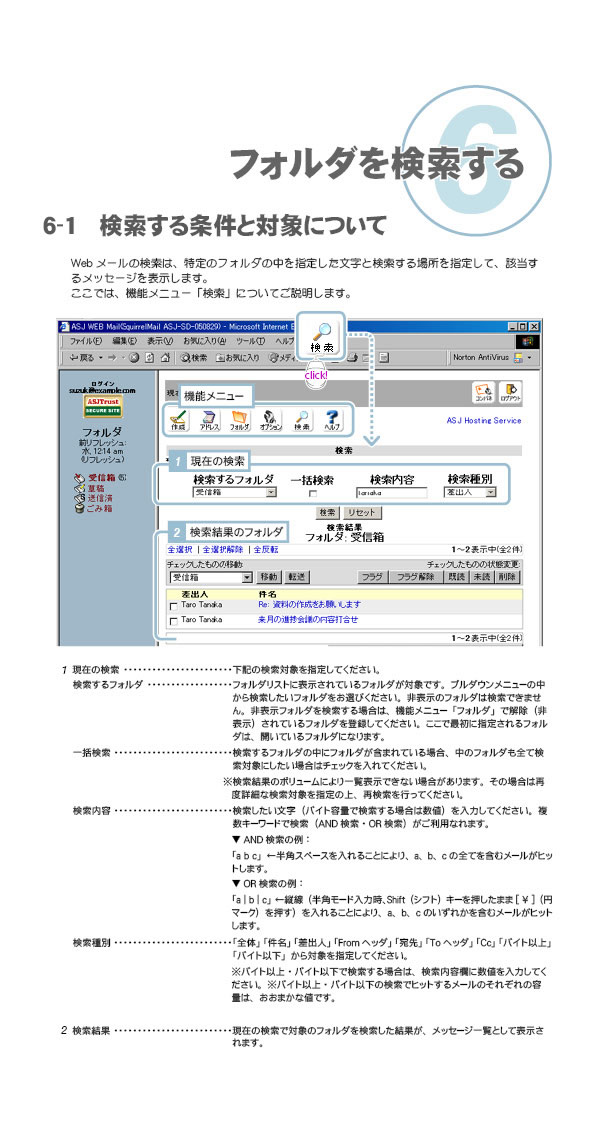The image size is (595, 1123).
Task: Click the ASJ Hosting Service link
Action: (483, 420)
